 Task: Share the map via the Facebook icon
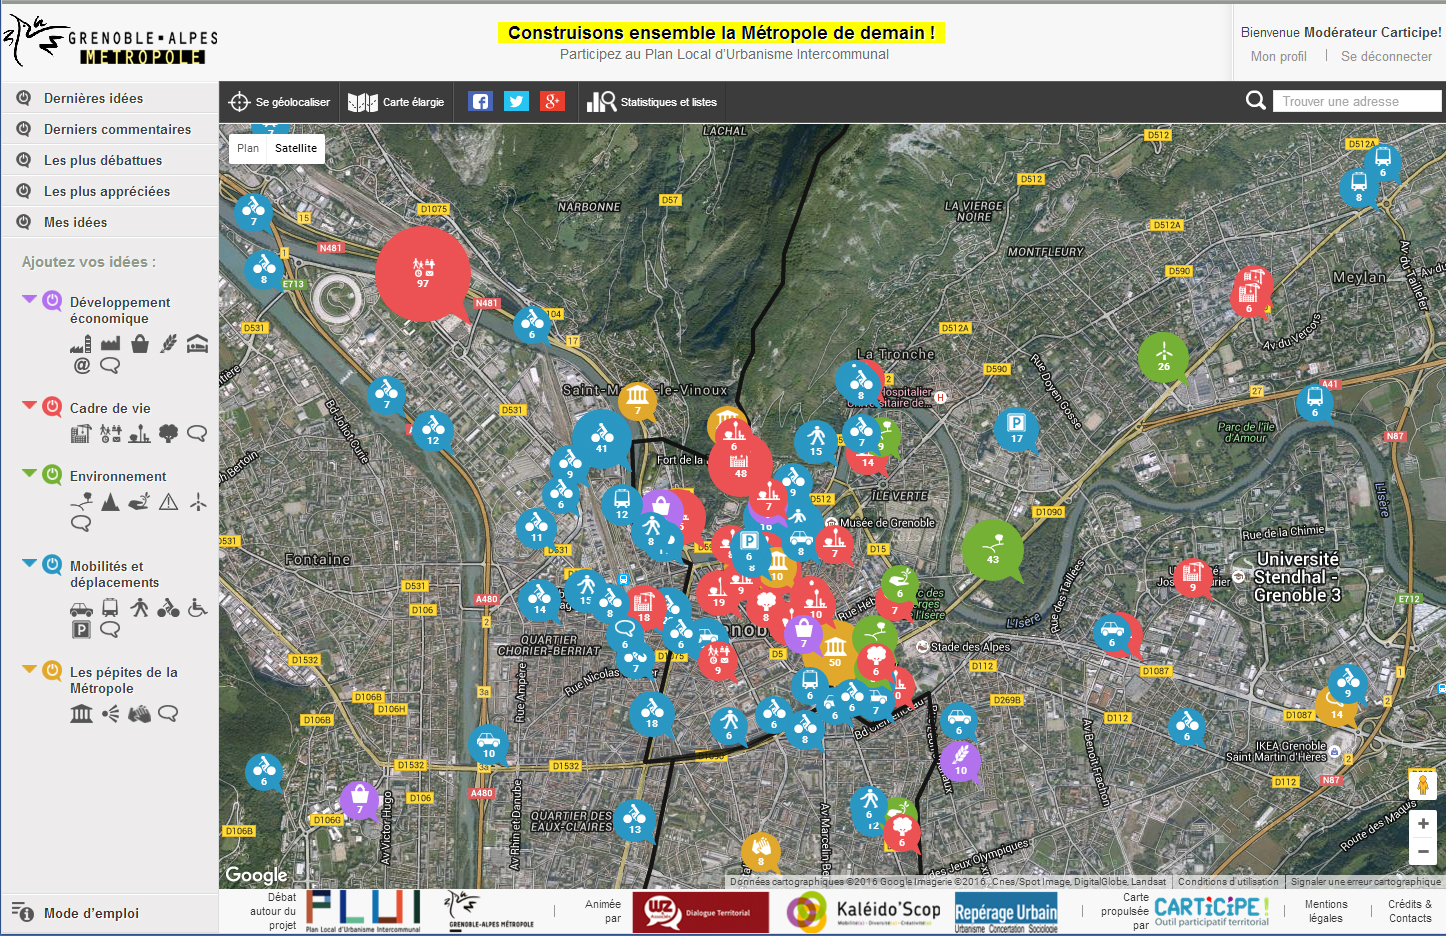click(480, 101)
